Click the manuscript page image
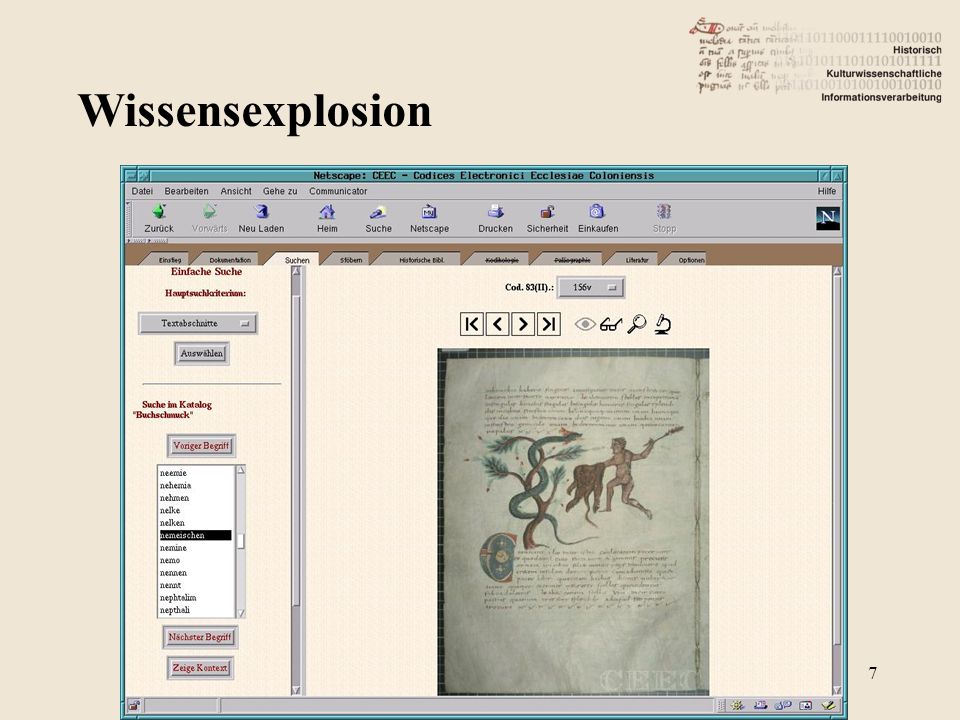 tap(573, 522)
